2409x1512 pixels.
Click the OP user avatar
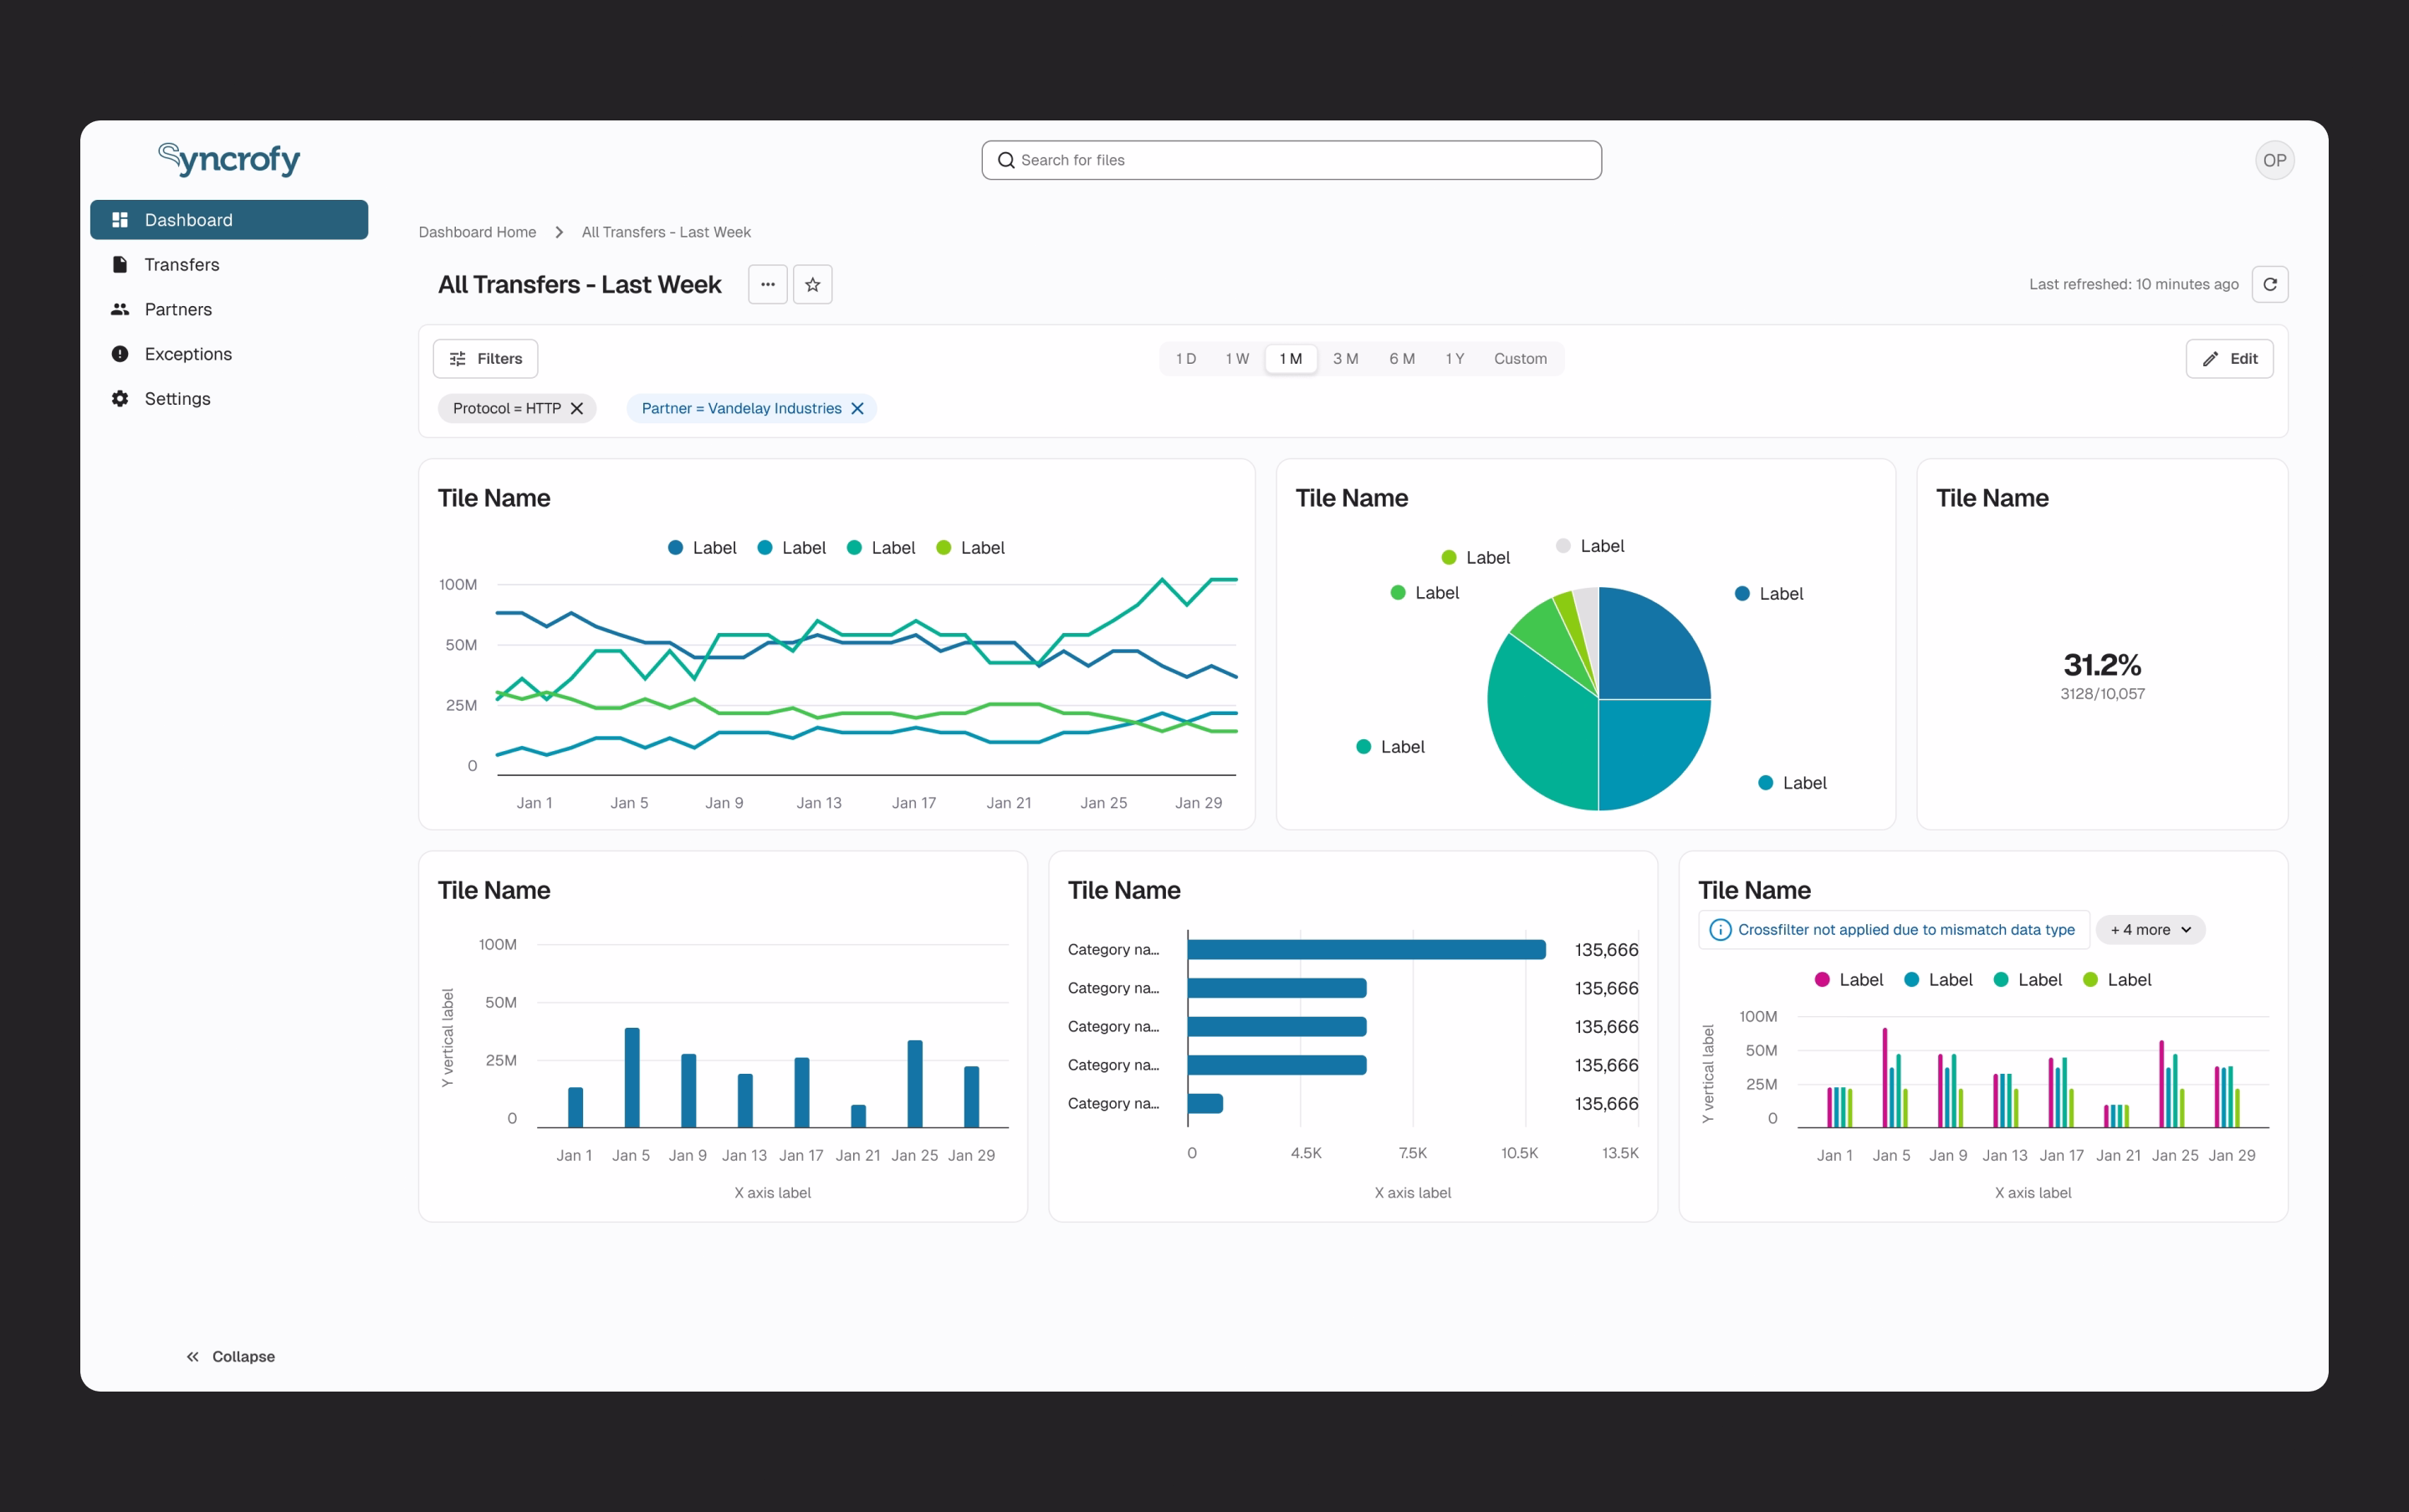[2273, 160]
